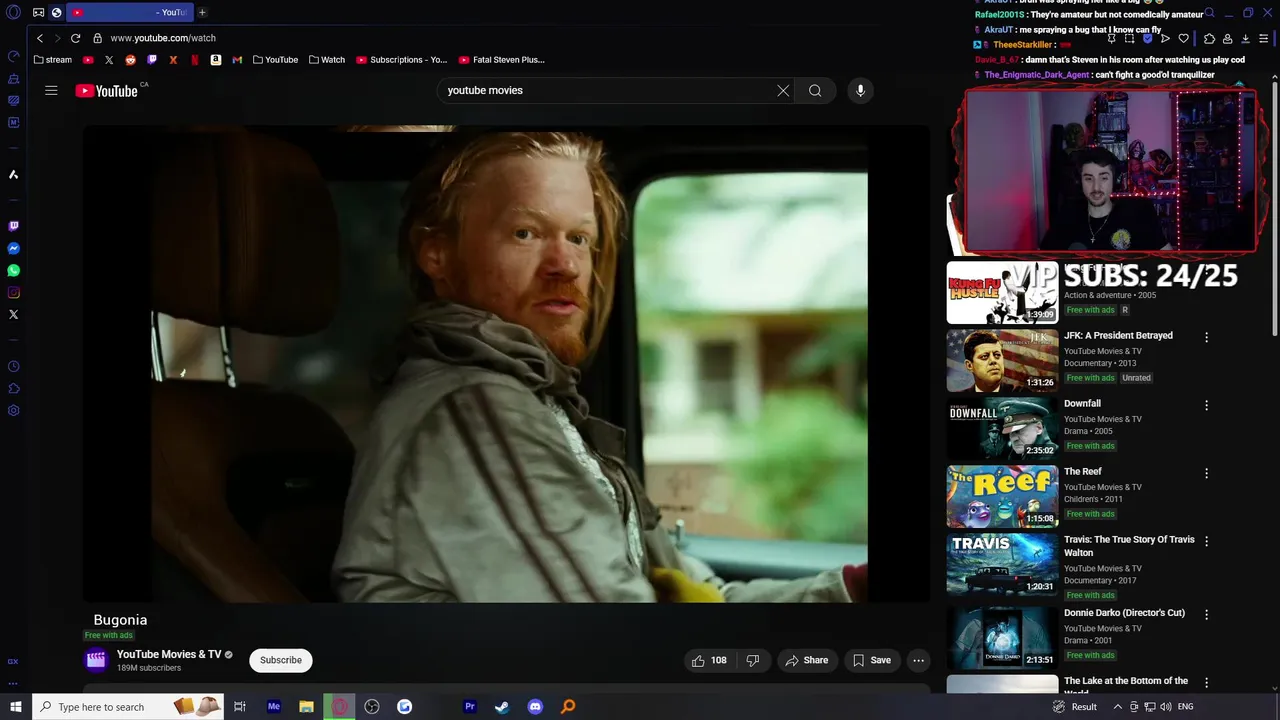1280x720 pixels.
Task: Open sidebar more options dots
Action: click(x=13, y=684)
